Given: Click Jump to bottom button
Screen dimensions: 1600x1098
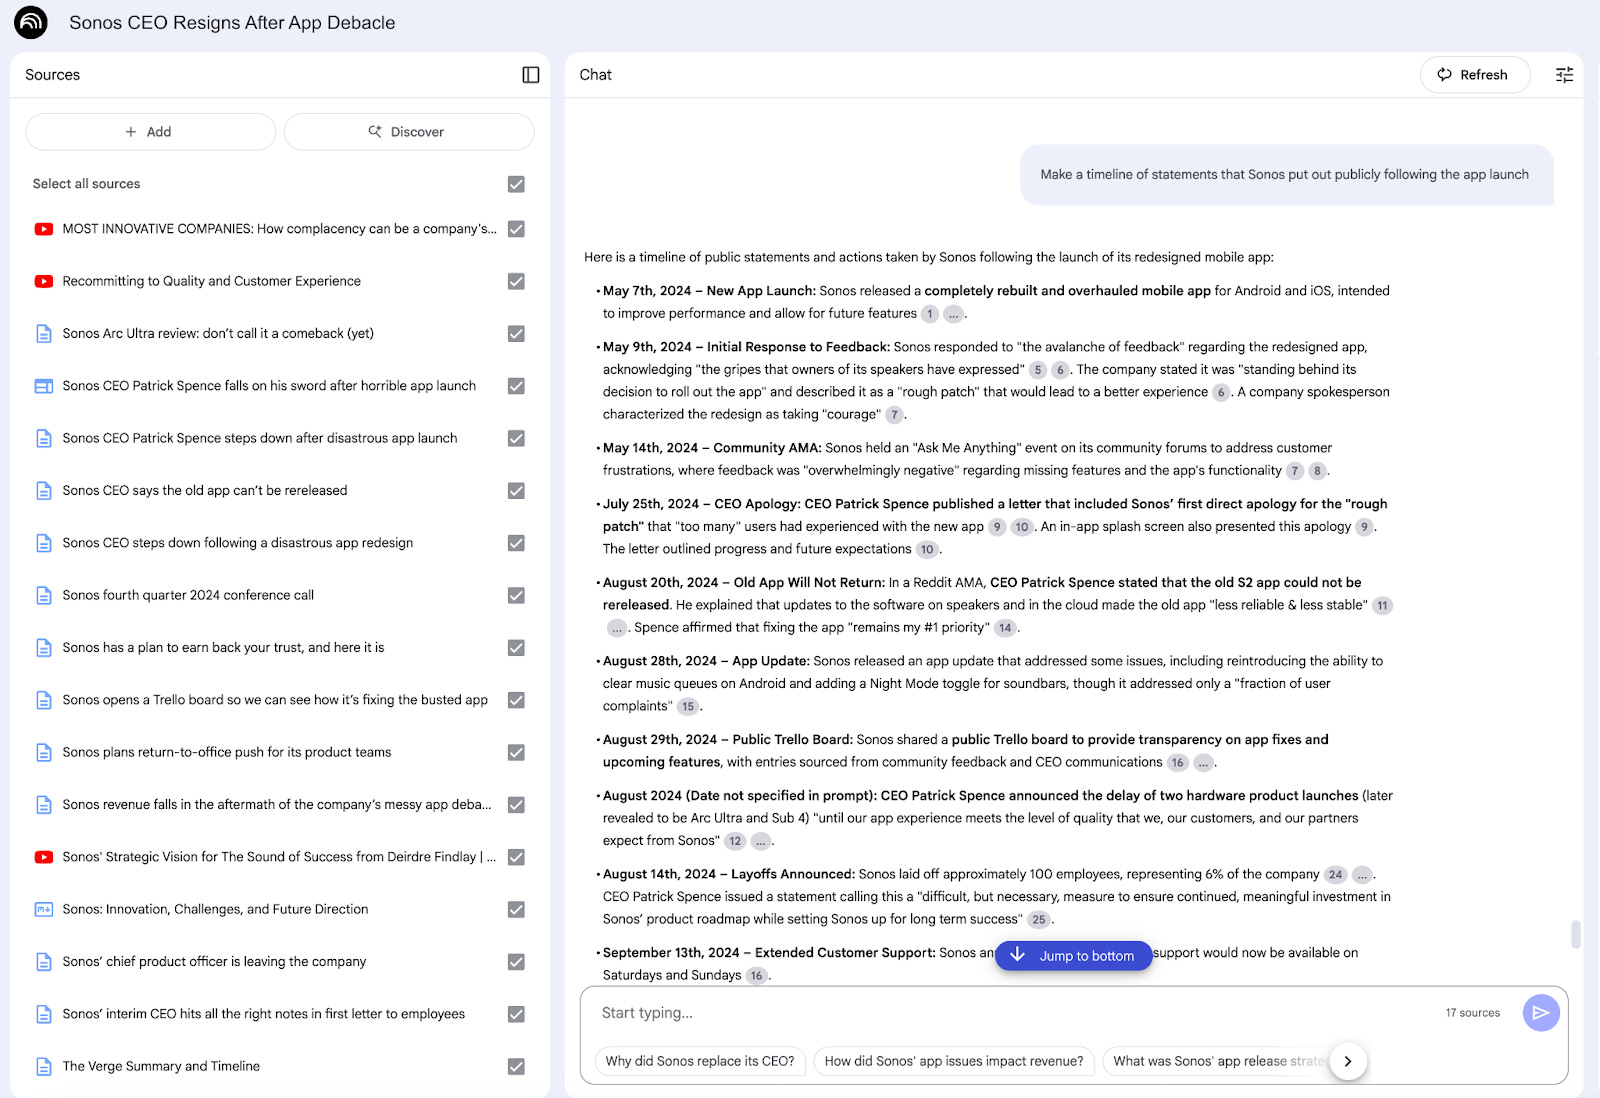Looking at the screenshot, I should coord(1073,956).
